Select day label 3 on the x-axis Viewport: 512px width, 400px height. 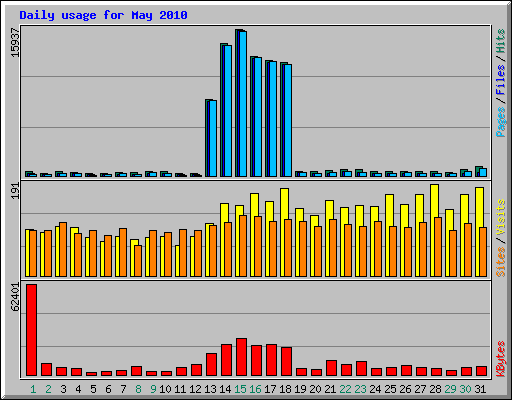tap(63, 389)
